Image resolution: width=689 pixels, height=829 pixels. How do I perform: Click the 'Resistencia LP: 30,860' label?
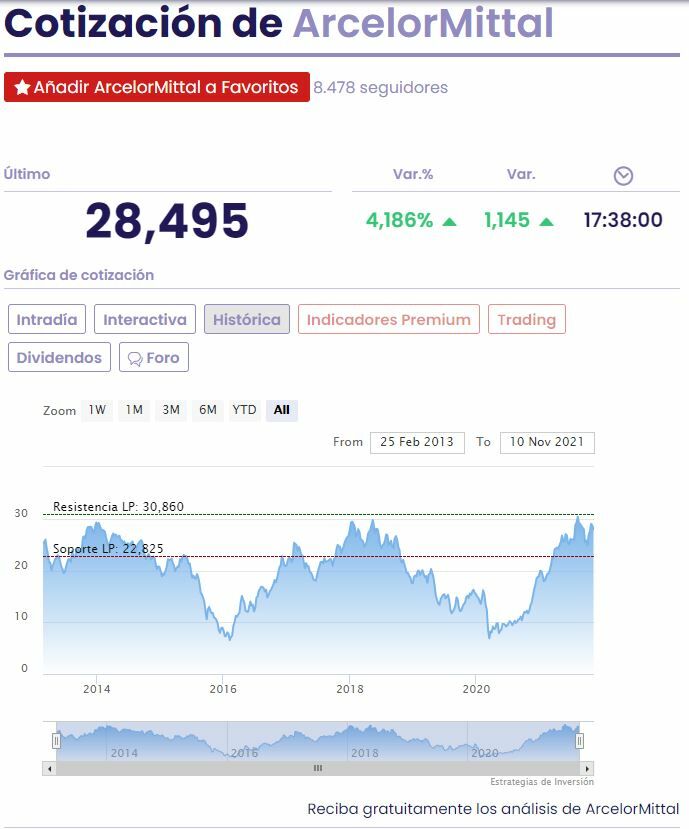(118, 506)
